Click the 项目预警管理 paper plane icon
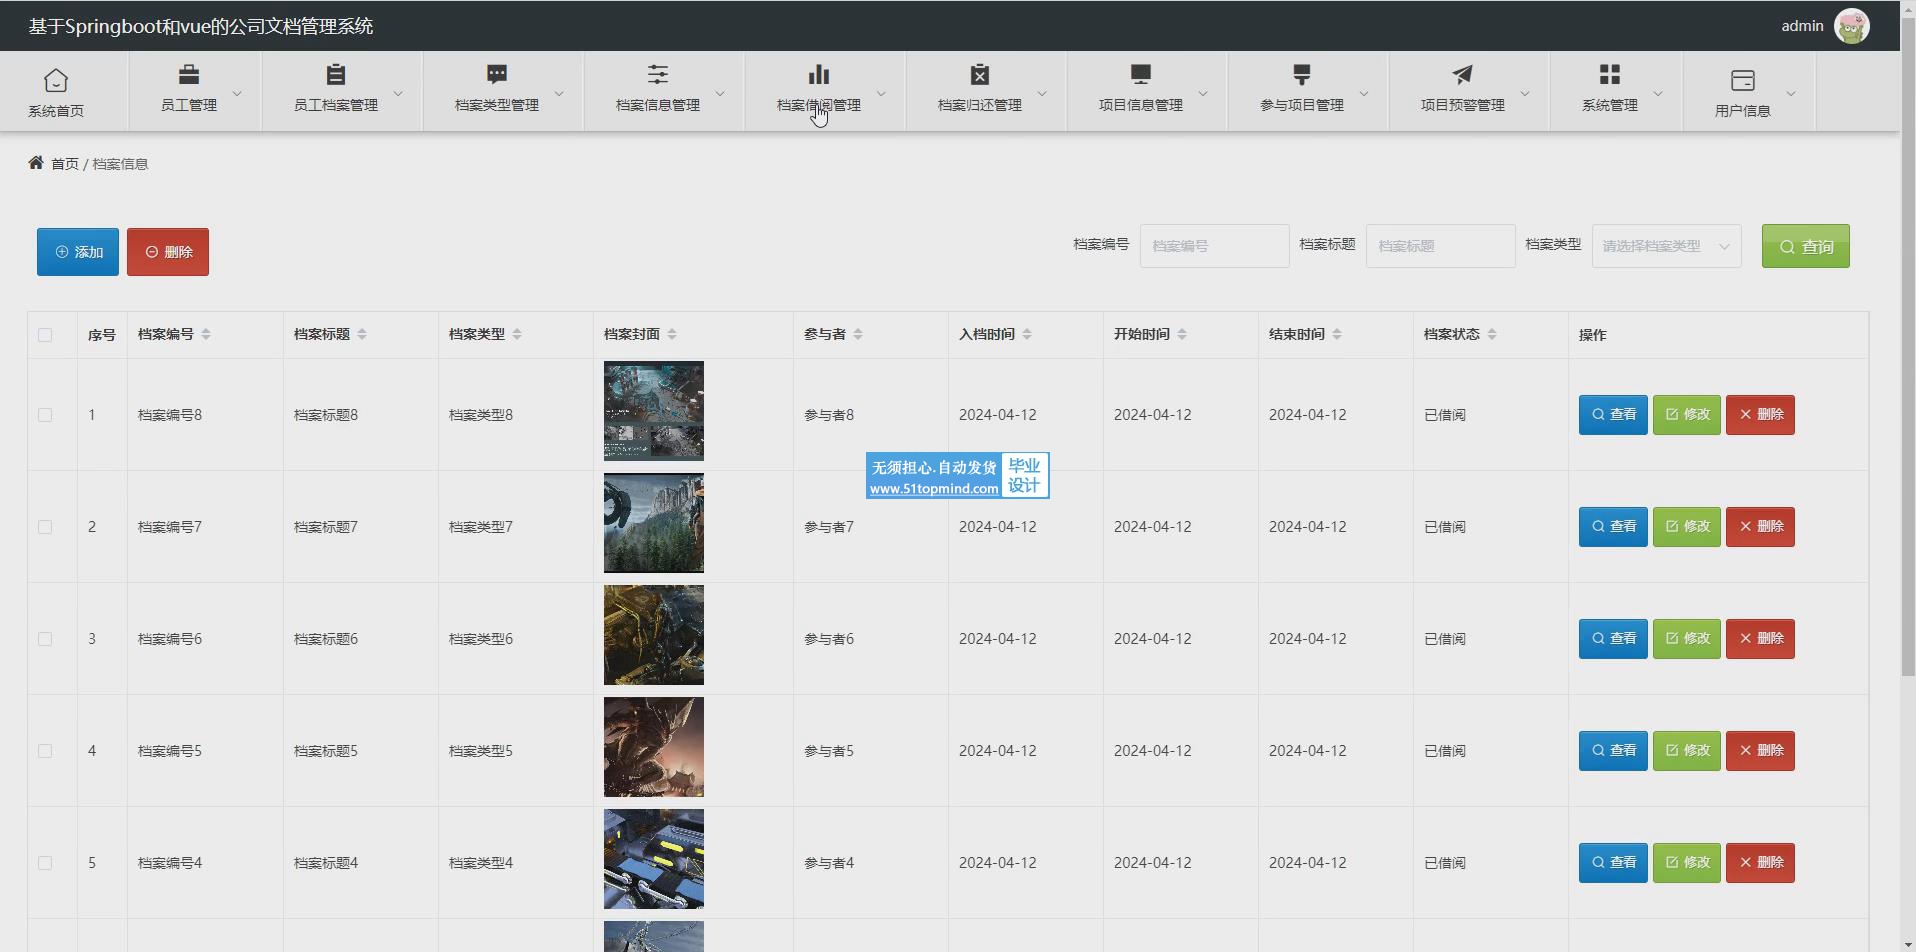The image size is (1916, 952). coord(1463,75)
